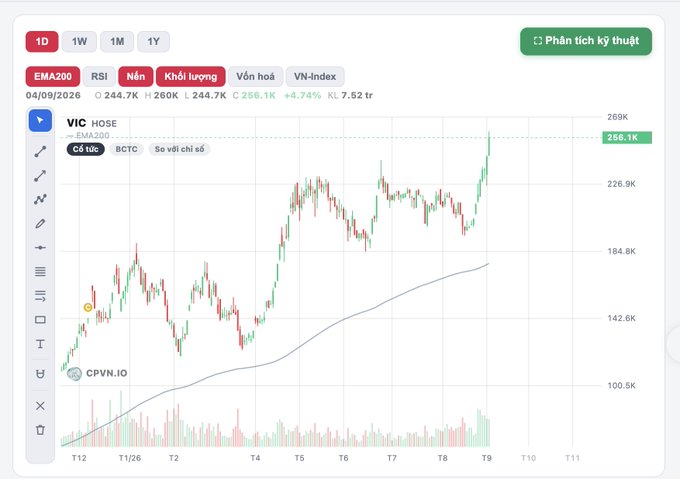The width and height of the screenshot is (680, 479).
Task: Select the parallel lines Fibonacci tool
Action: click(40, 272)
